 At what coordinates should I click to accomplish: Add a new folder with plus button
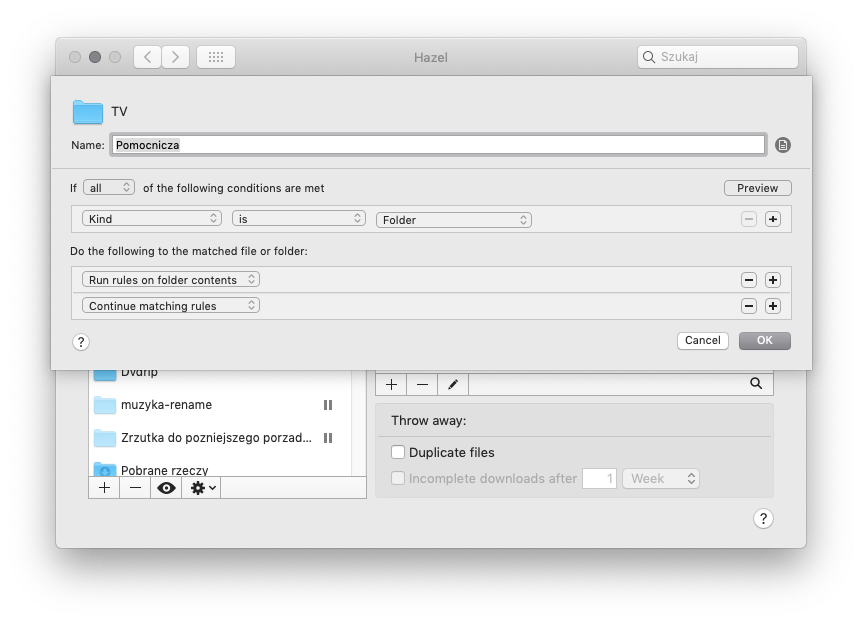[104, 488]
